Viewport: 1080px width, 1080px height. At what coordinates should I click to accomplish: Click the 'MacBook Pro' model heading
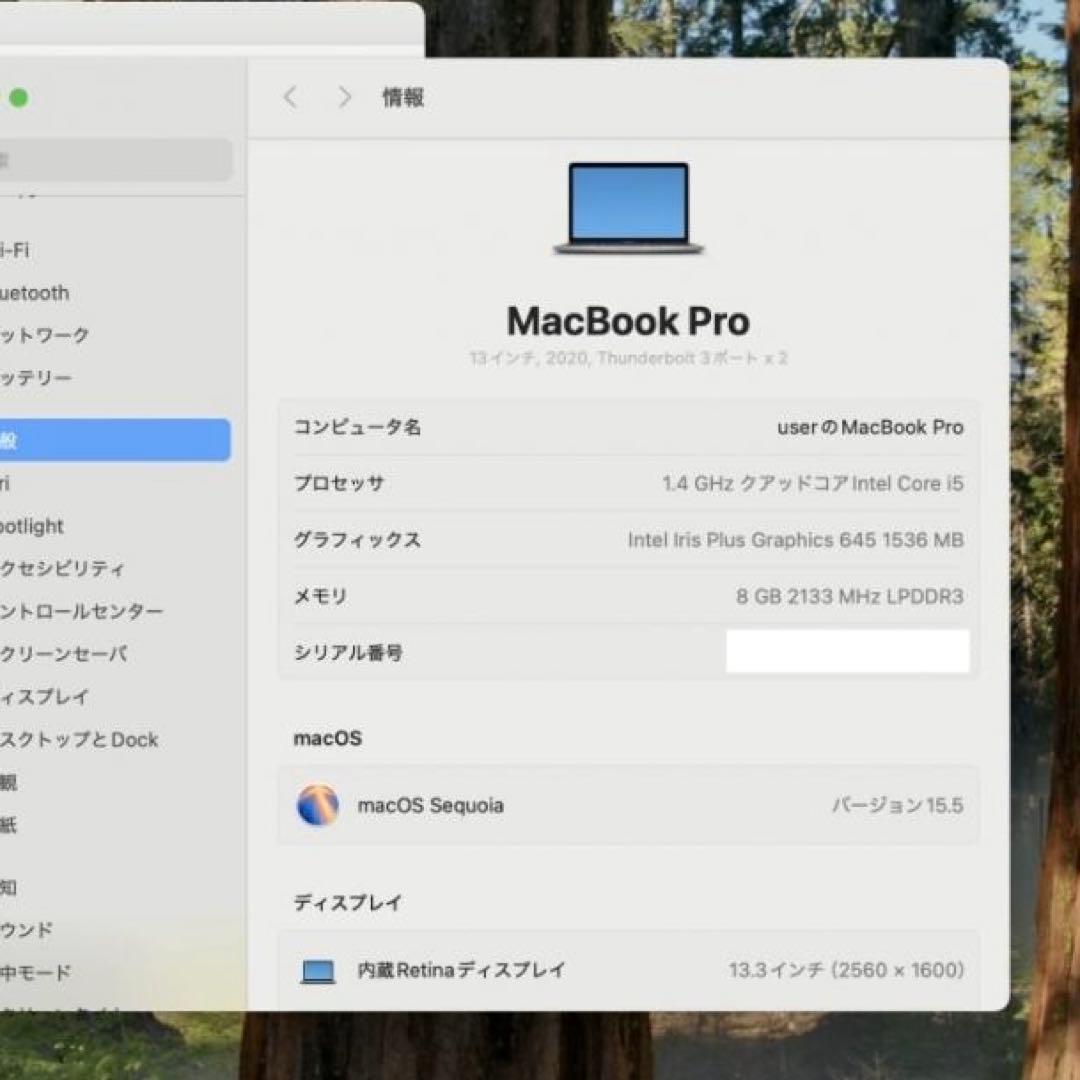tap(628, 321)
